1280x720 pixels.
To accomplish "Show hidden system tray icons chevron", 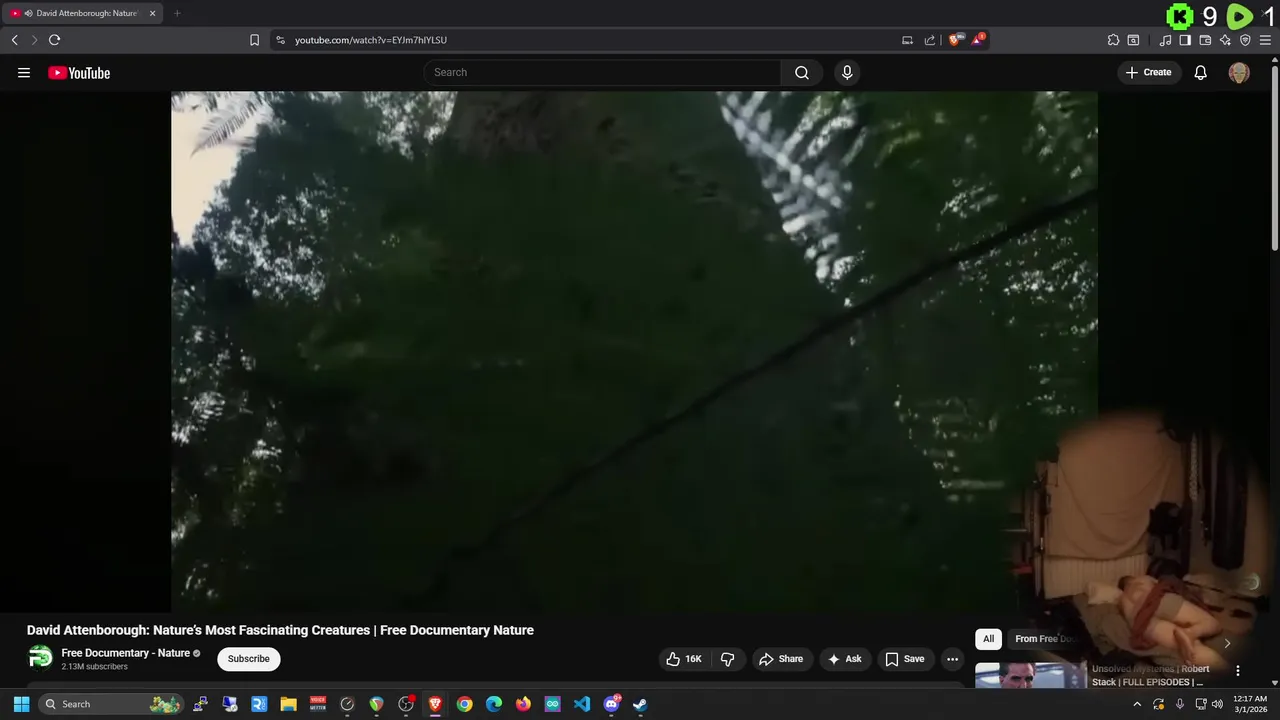I will pos(1136,704).
